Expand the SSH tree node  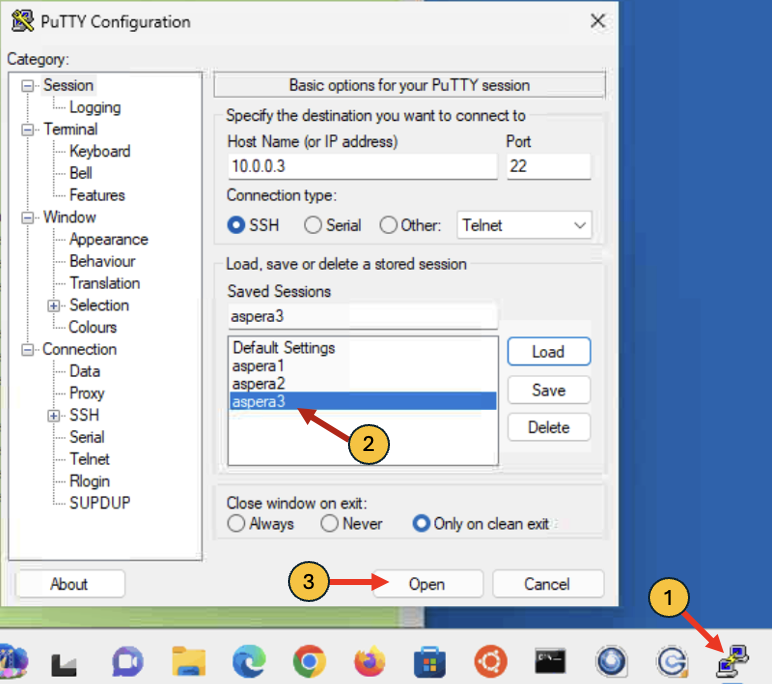coord(54,416)
